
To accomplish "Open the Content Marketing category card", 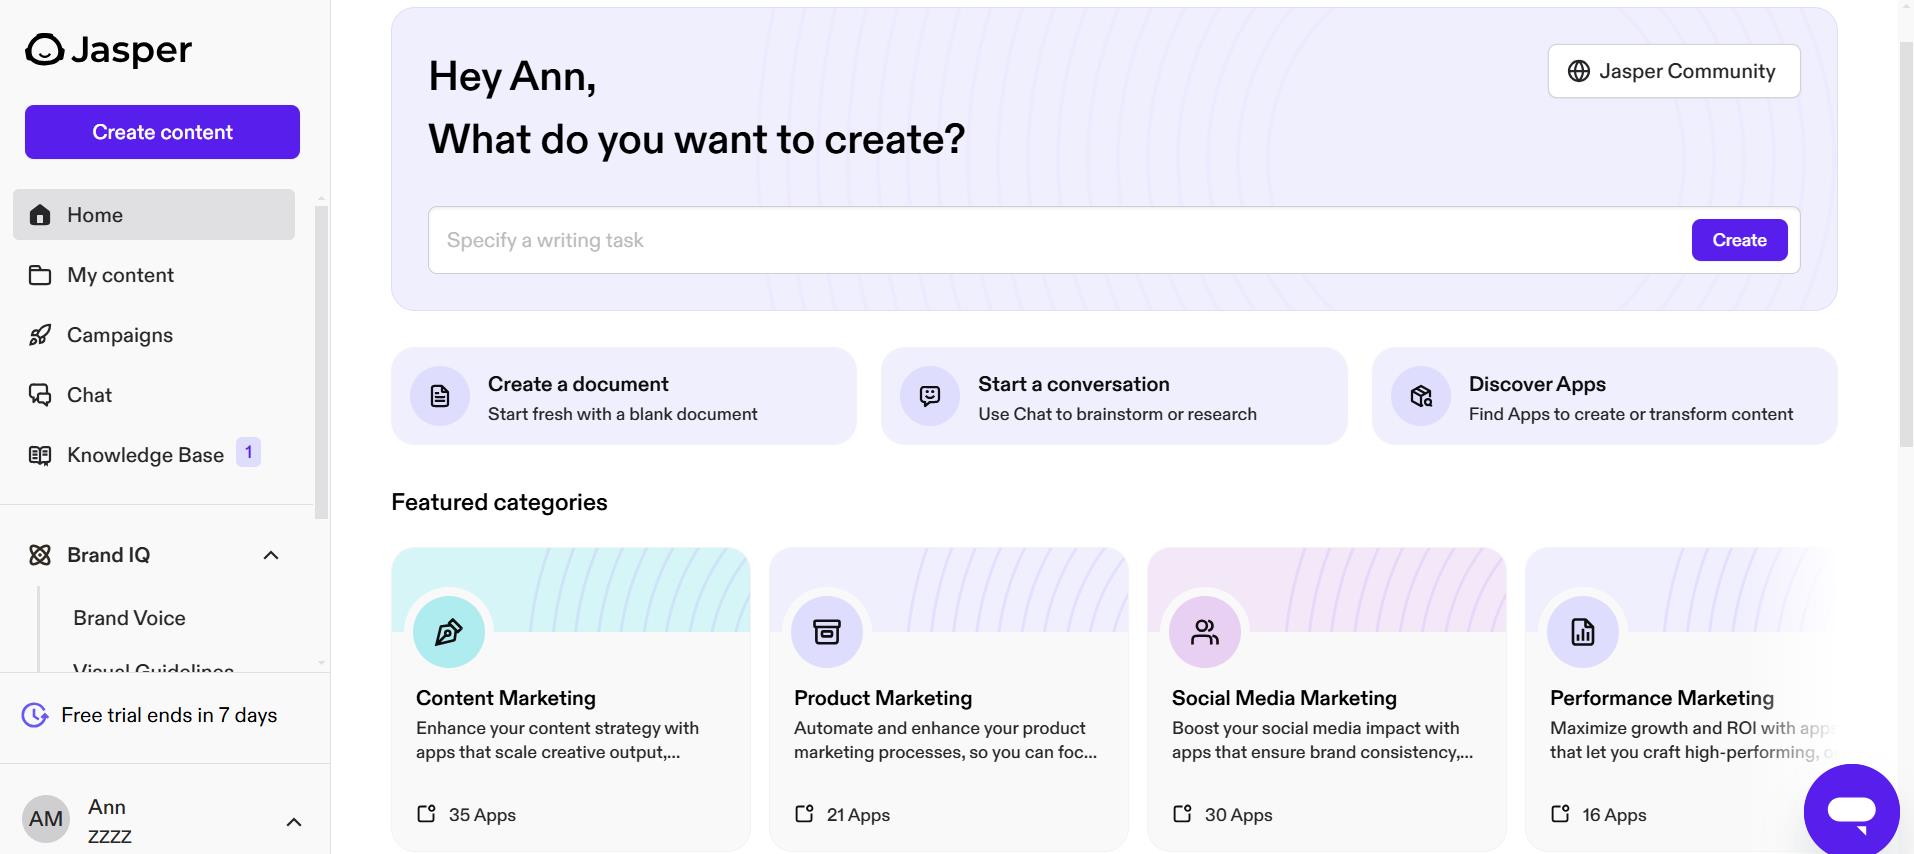I will click(571, 699).
